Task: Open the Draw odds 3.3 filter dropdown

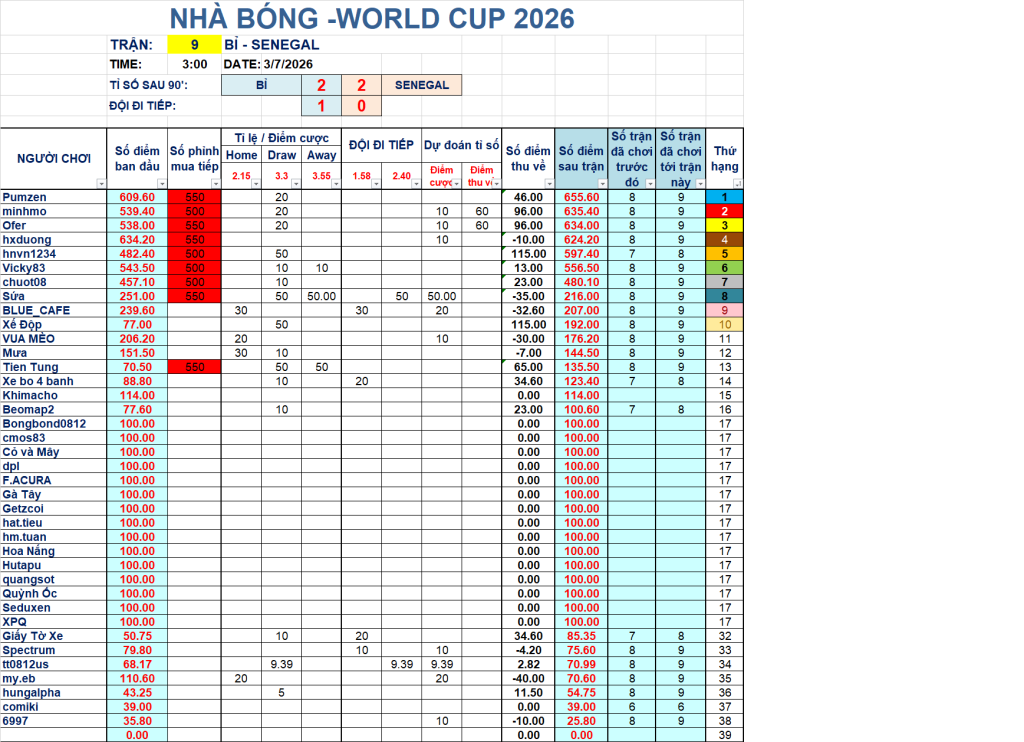Action: pyautogui.click(x=296, y=184)
